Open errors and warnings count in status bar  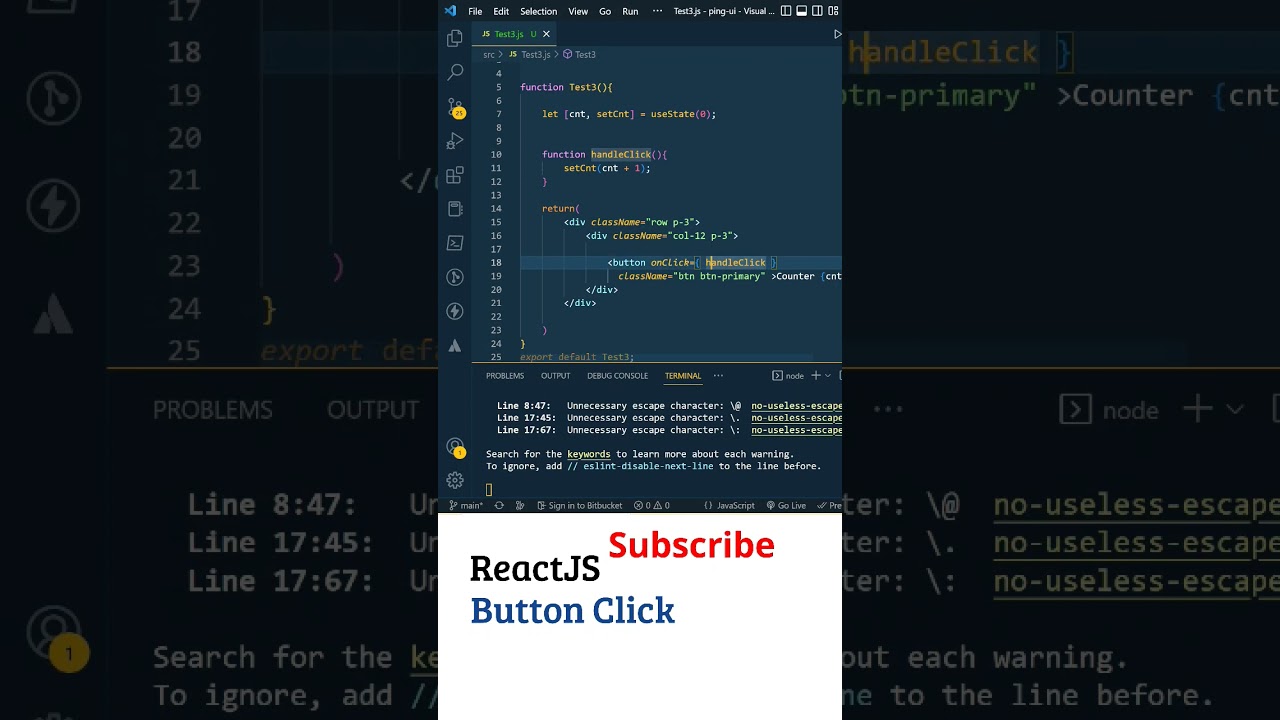click(652, 506)
